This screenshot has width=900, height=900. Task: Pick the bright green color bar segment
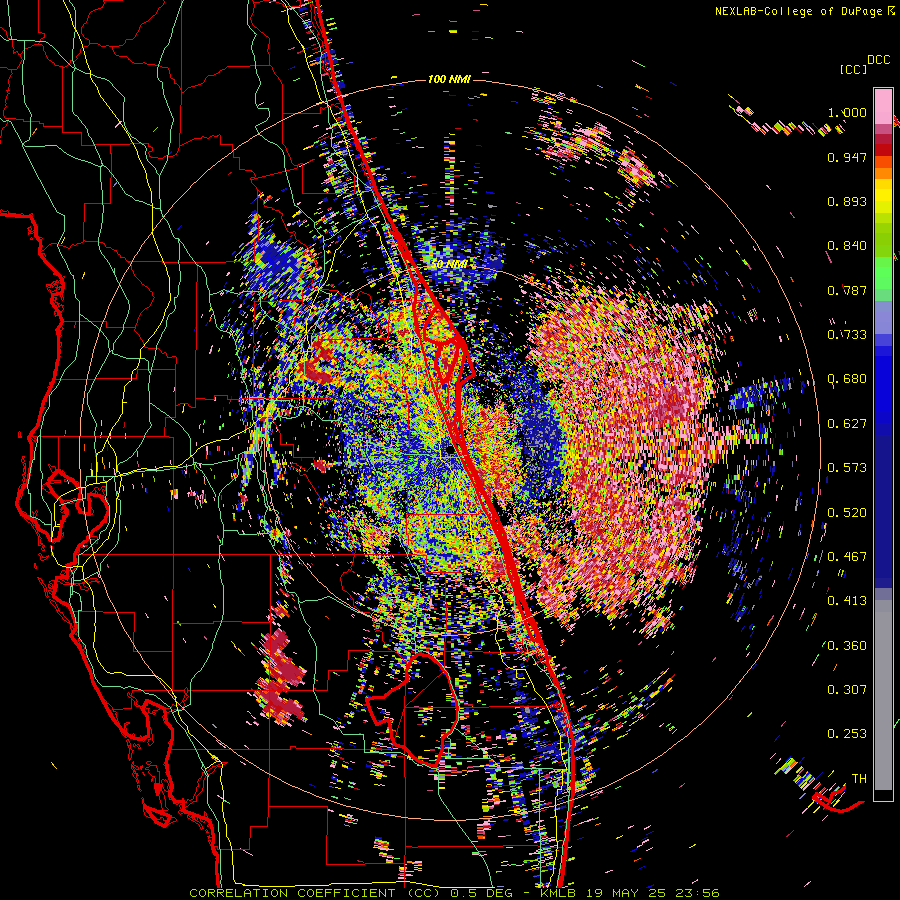pos(883,273)
